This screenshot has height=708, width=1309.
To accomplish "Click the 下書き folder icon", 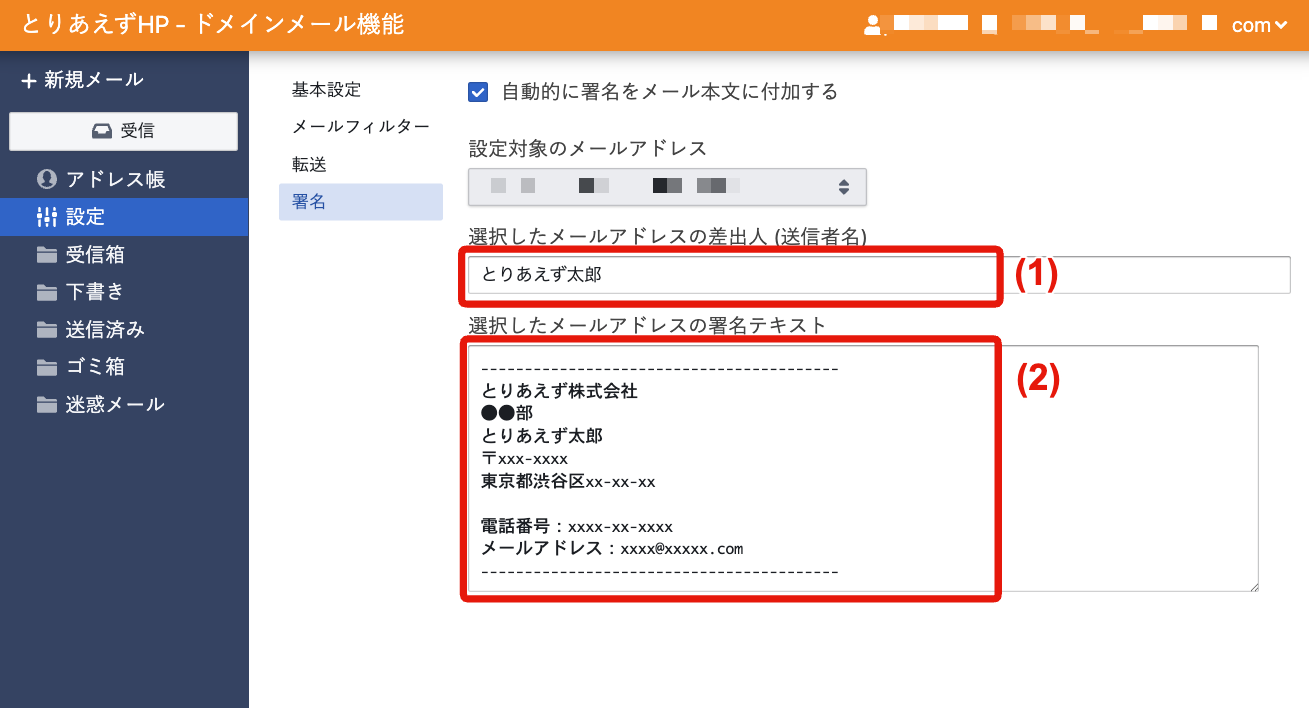I will tap(46, 292).
